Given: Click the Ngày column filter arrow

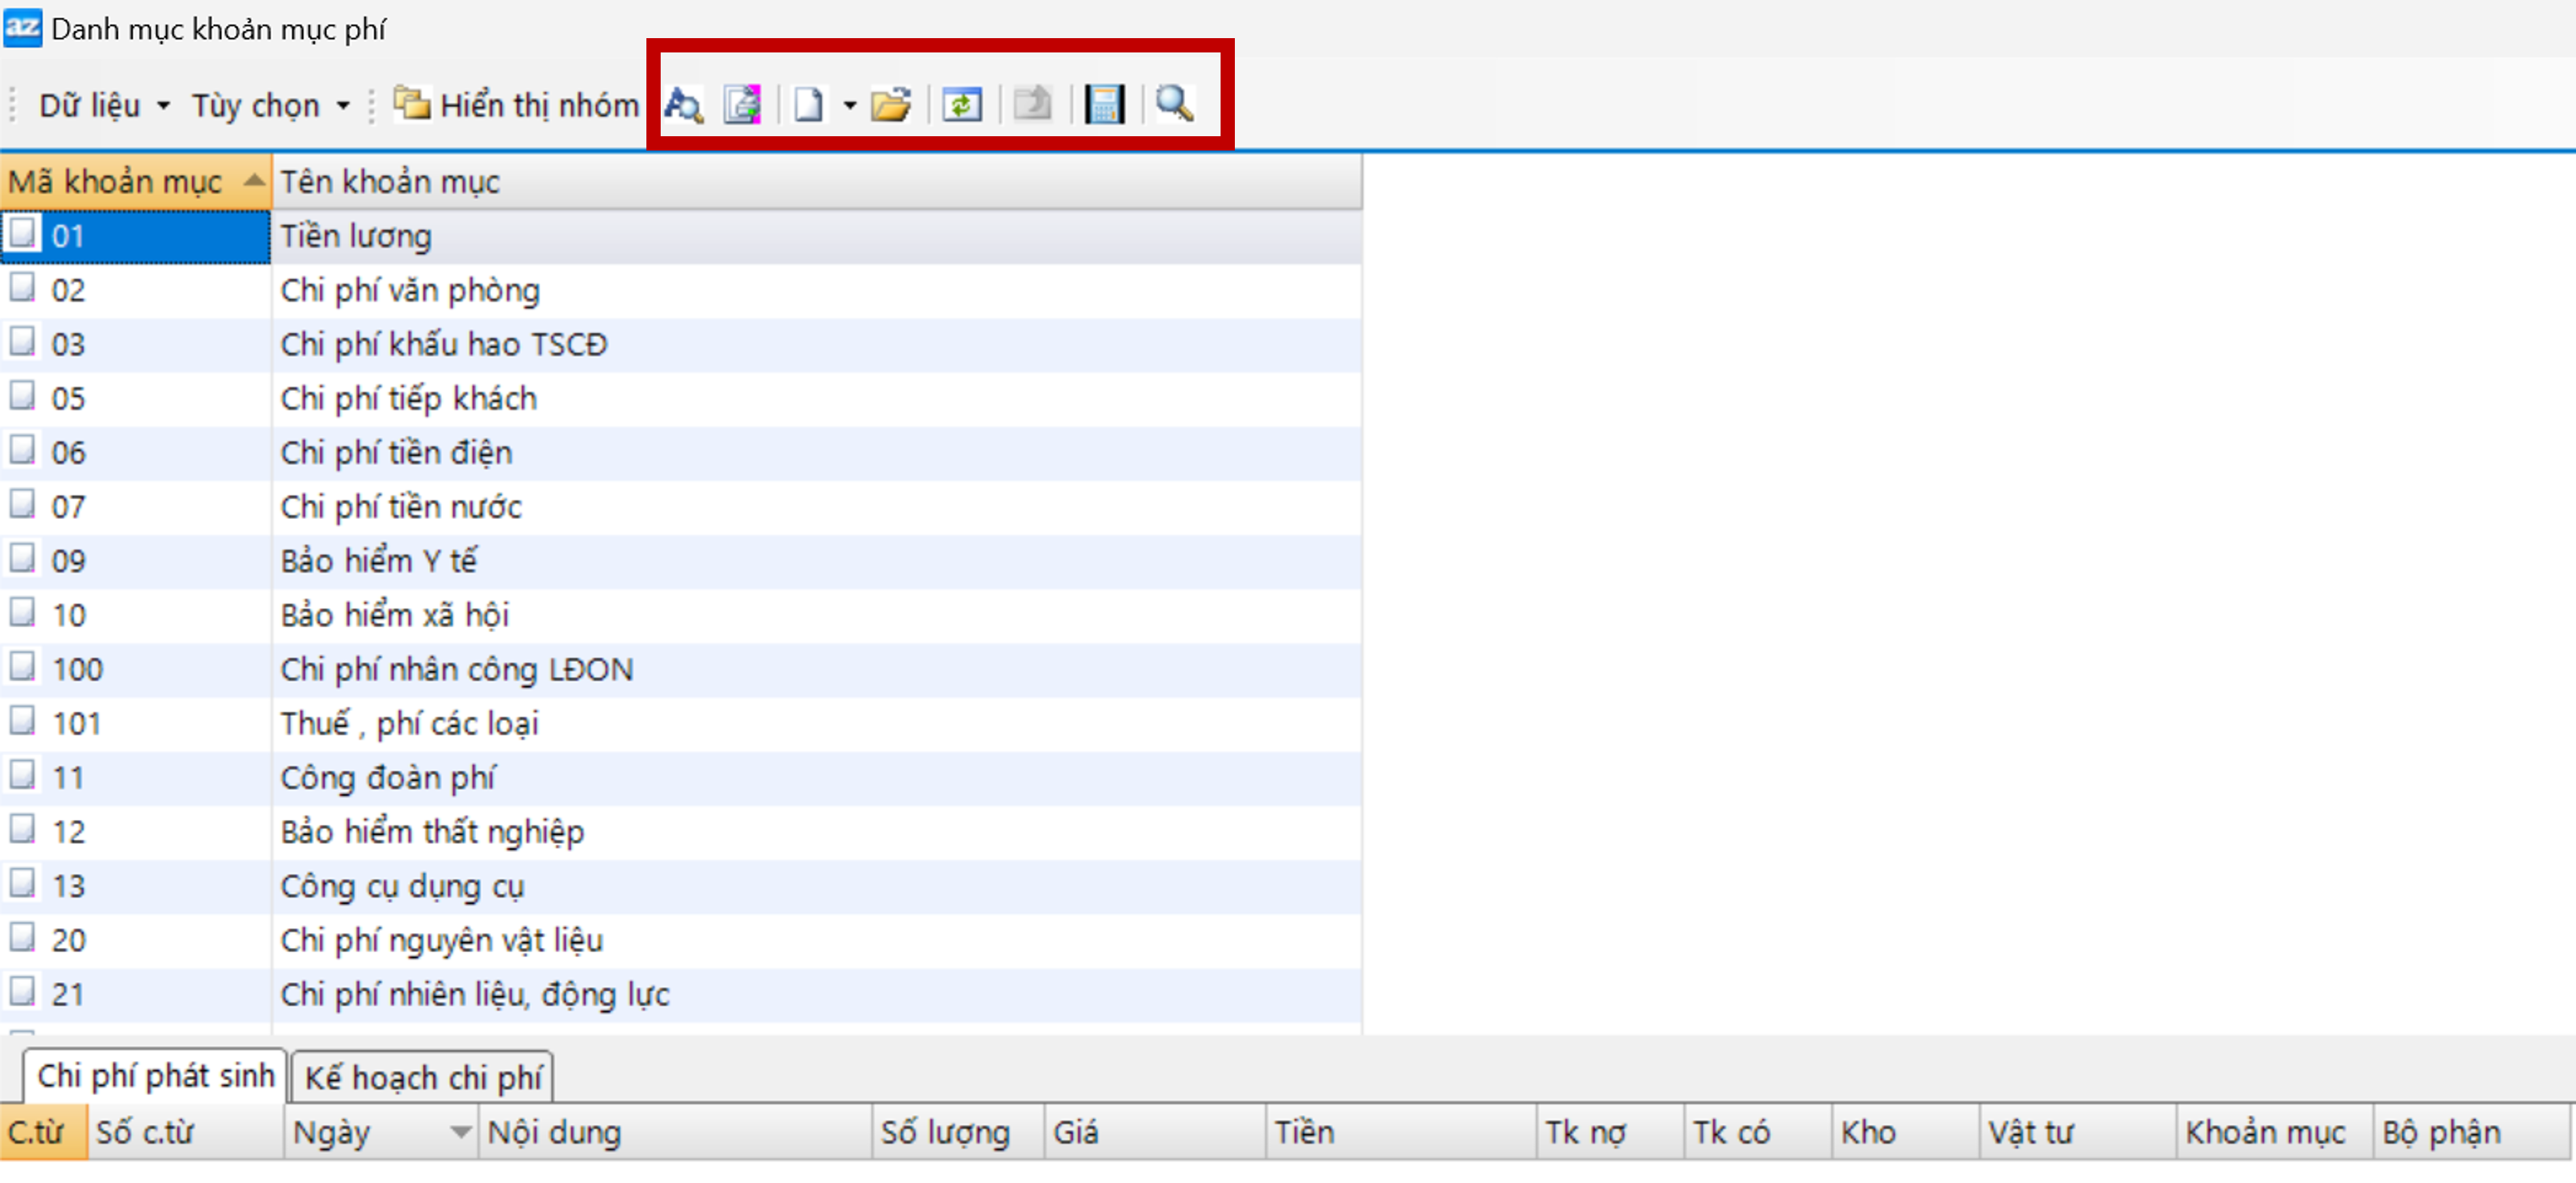Looking at the screenshot, I should (x=460, y=1133).
